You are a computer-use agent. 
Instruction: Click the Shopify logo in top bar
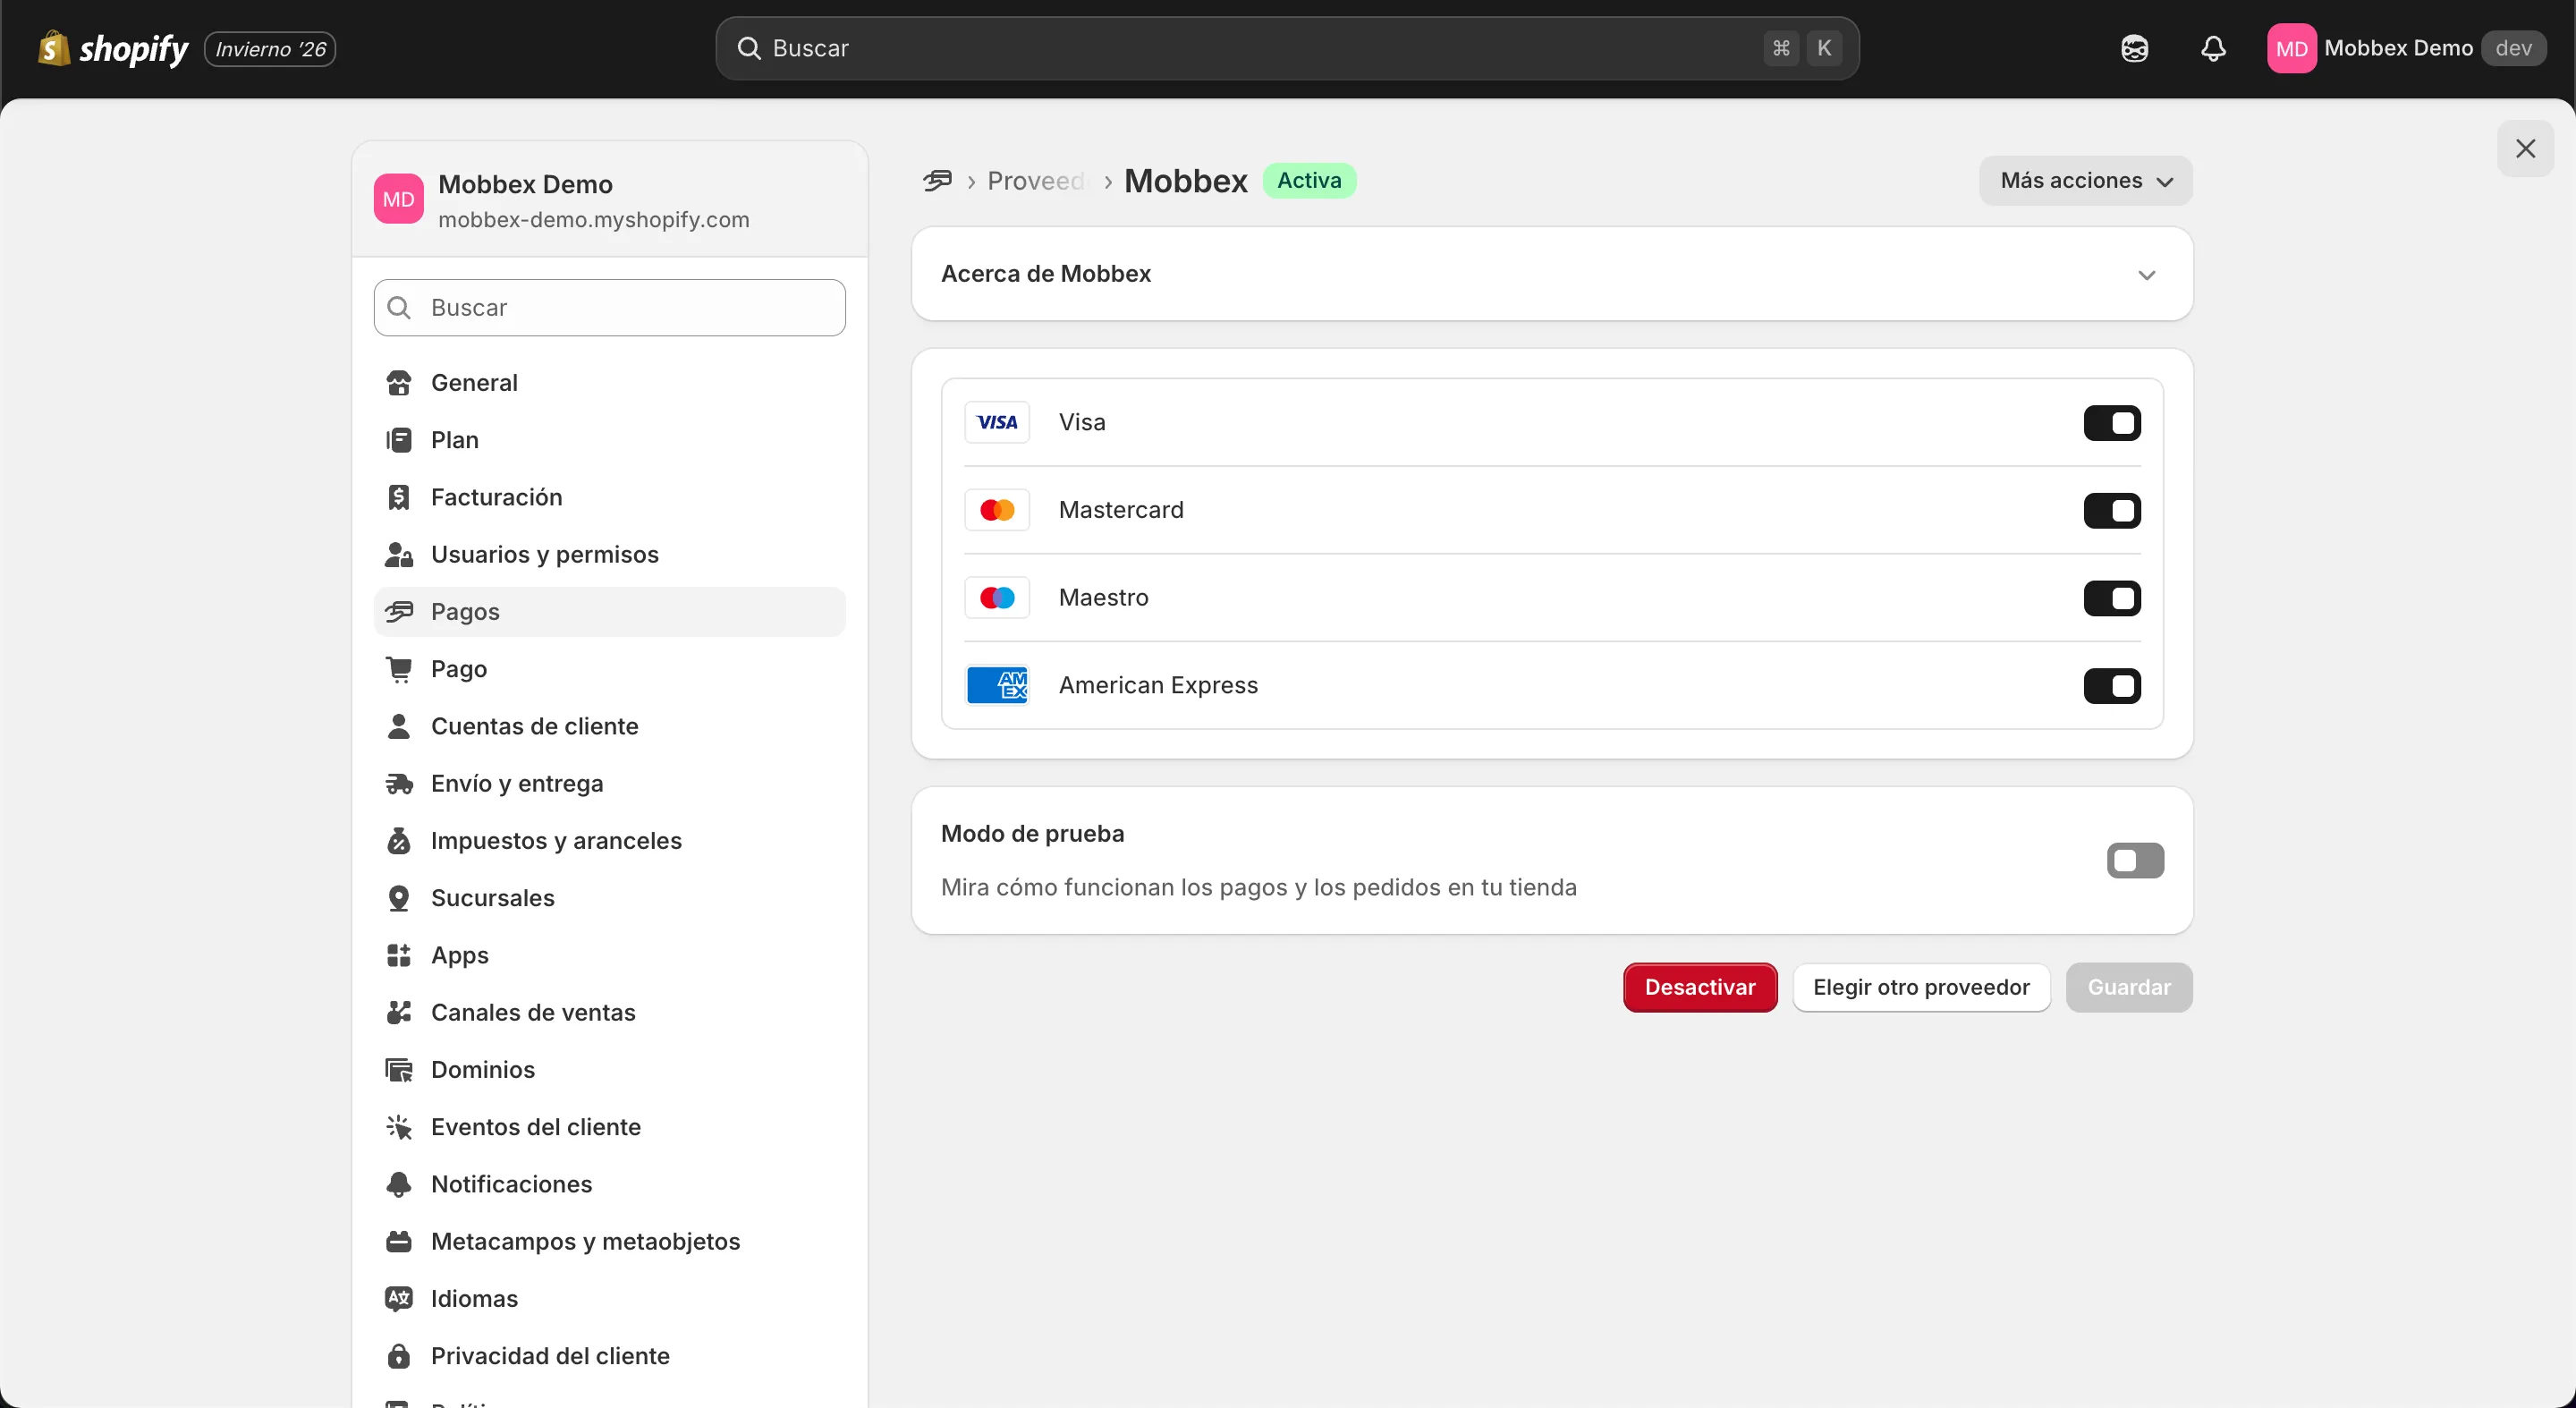113,48
